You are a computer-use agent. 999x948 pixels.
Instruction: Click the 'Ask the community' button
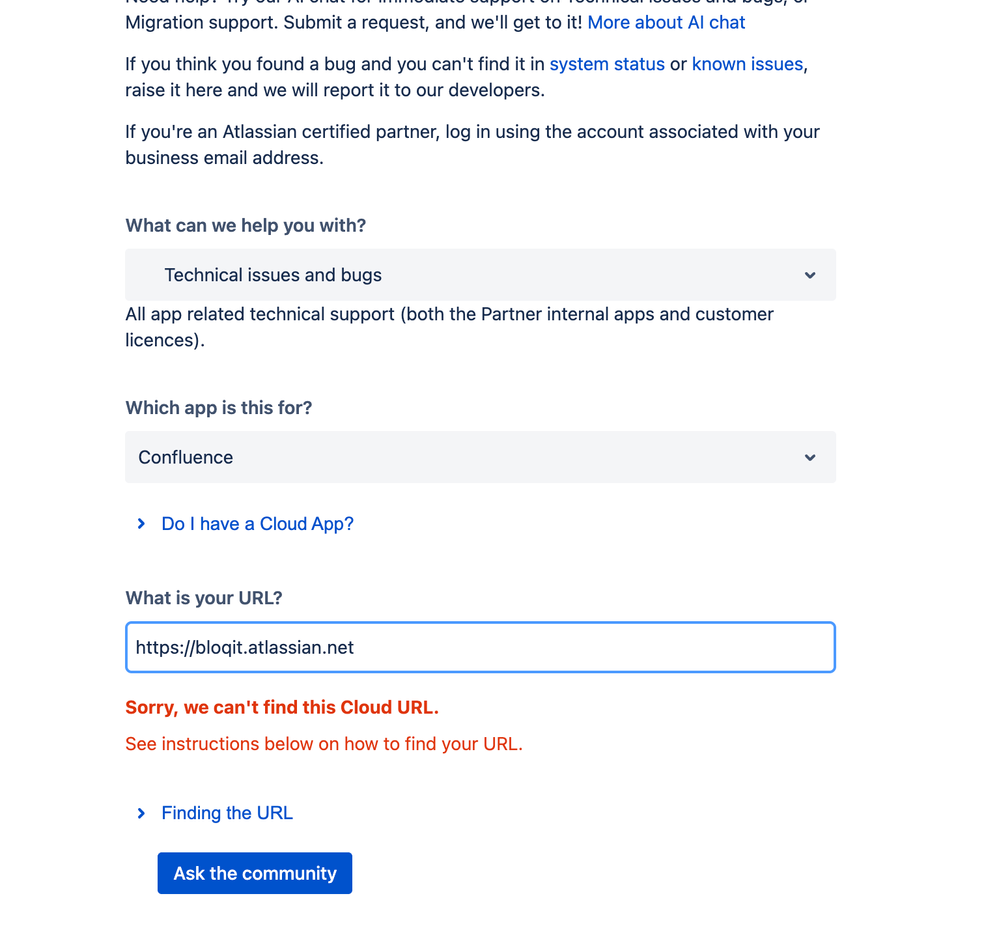click(255, 873)
